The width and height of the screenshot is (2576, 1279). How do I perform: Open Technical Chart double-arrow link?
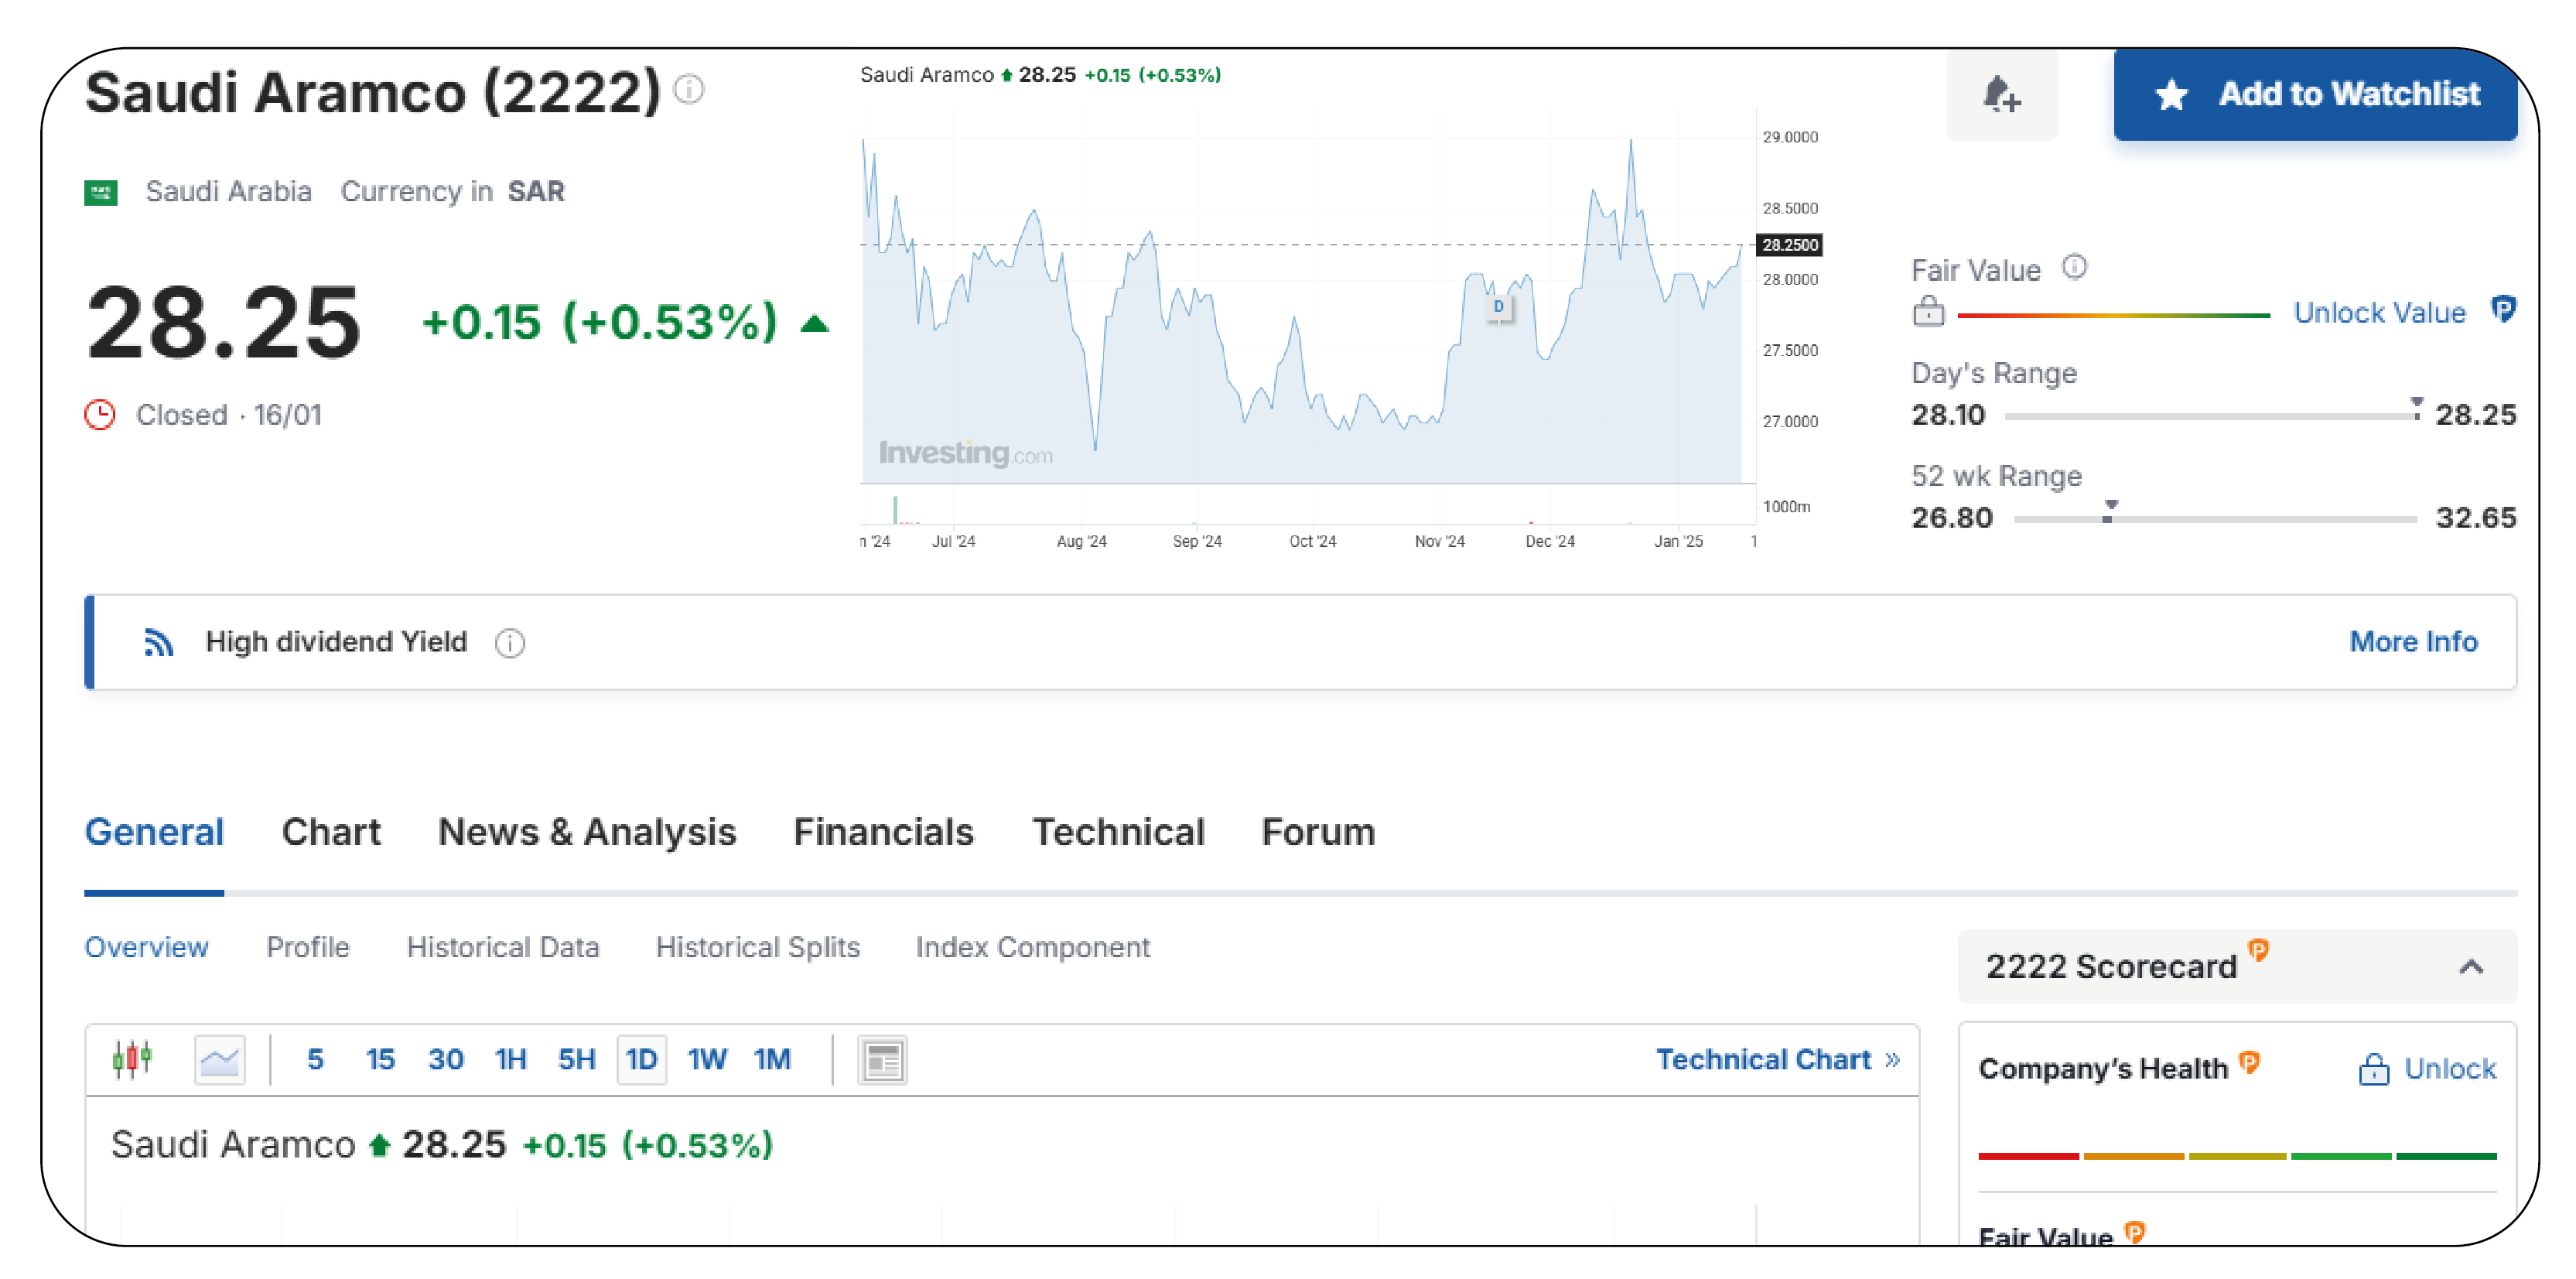pos(1892,1060)
